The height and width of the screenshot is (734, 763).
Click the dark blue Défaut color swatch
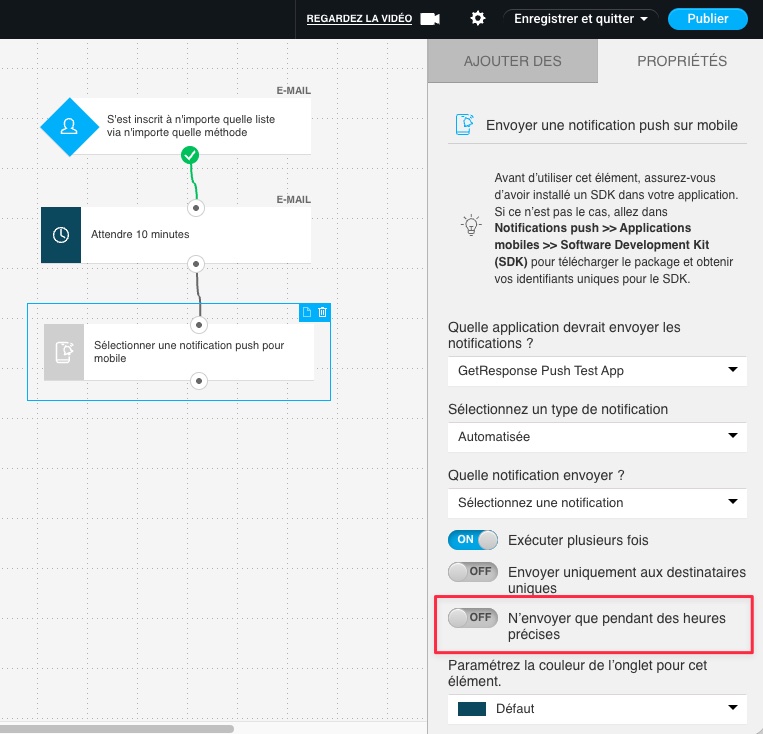[472, 709]
